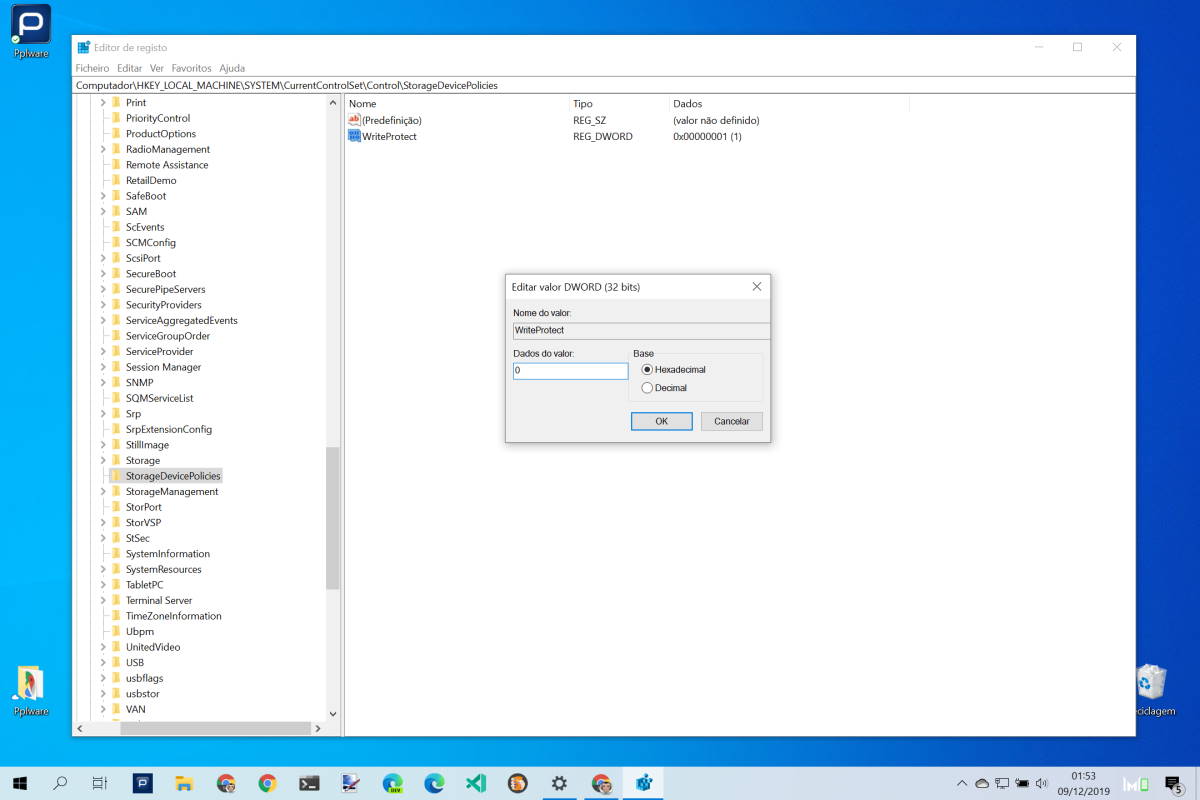Expand the SecurePipeServers key
This screenshot has width=1200, height=800.
coord(103,289)
